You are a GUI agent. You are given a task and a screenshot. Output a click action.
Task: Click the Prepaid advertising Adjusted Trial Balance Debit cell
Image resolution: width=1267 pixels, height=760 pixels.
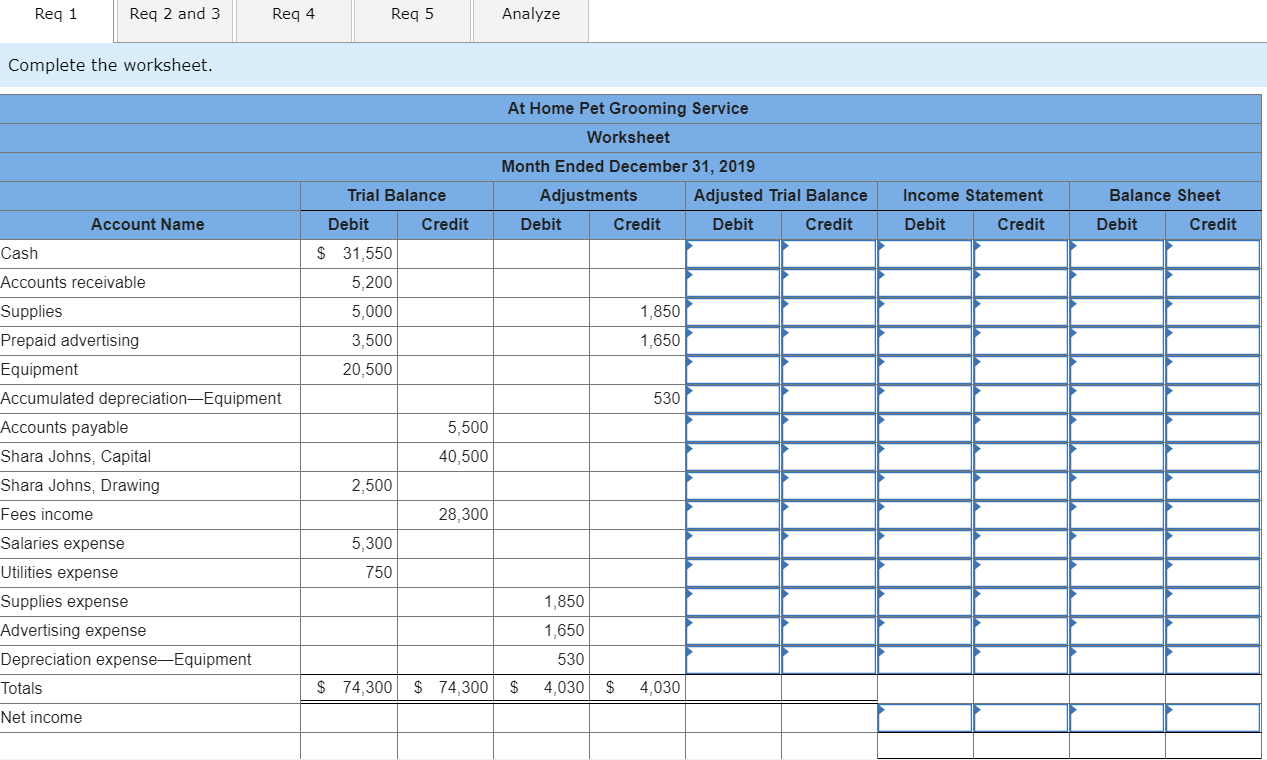coord(732,340)
